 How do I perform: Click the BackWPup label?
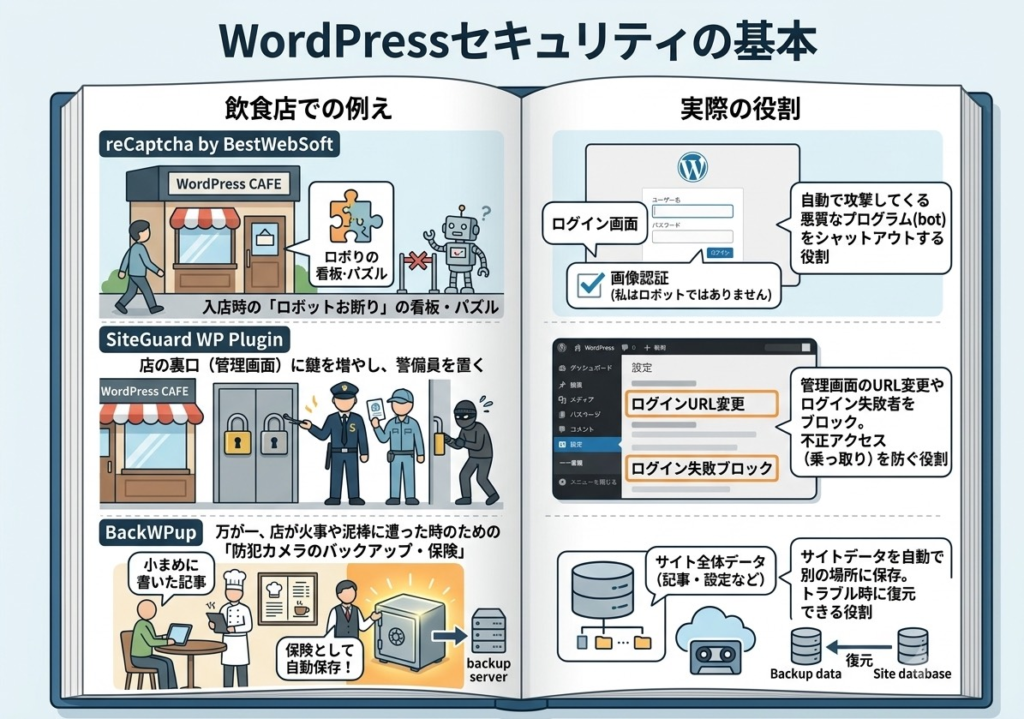151,532
